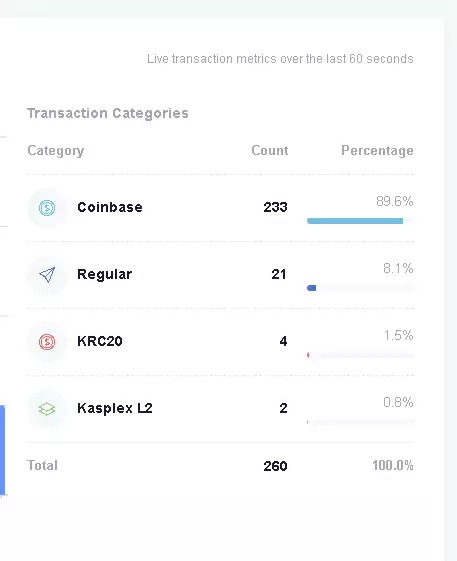Click the Coinbase count value 233
The width and height of the screenshot is (457, 561).
[x=275, y=207]
